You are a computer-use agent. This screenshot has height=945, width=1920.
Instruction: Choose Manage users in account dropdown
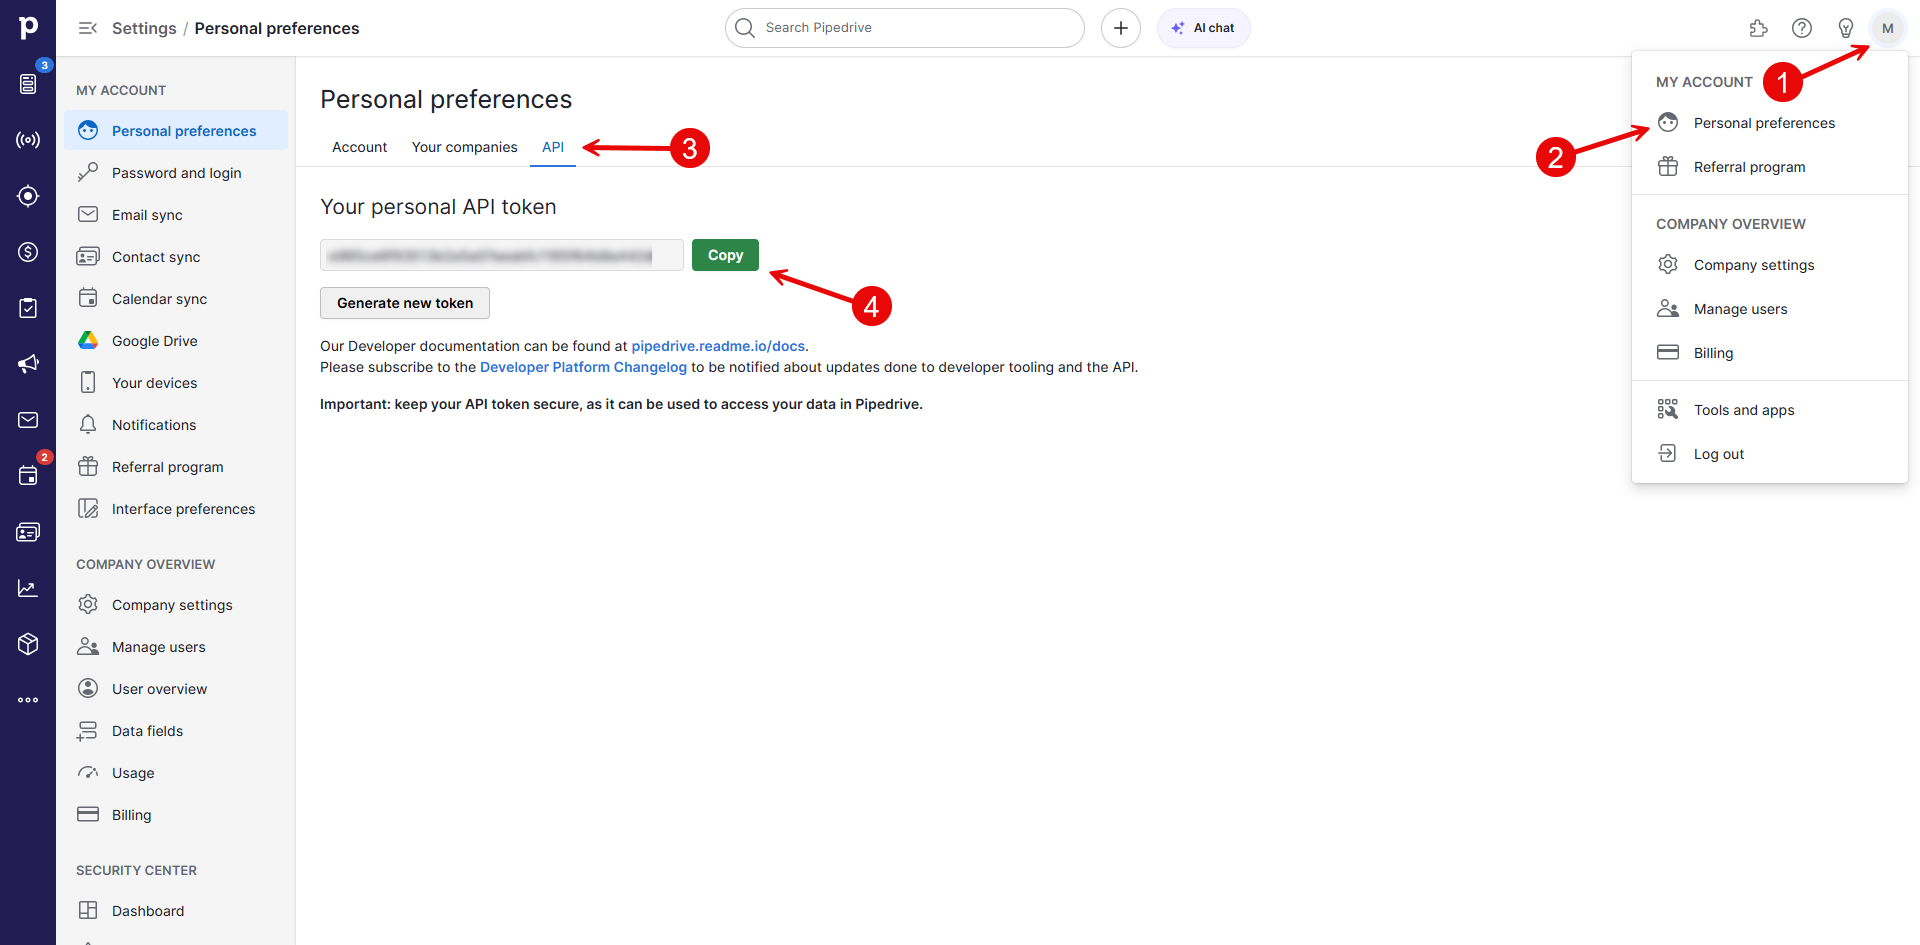pyautogui.click(x=1770, y=309)
